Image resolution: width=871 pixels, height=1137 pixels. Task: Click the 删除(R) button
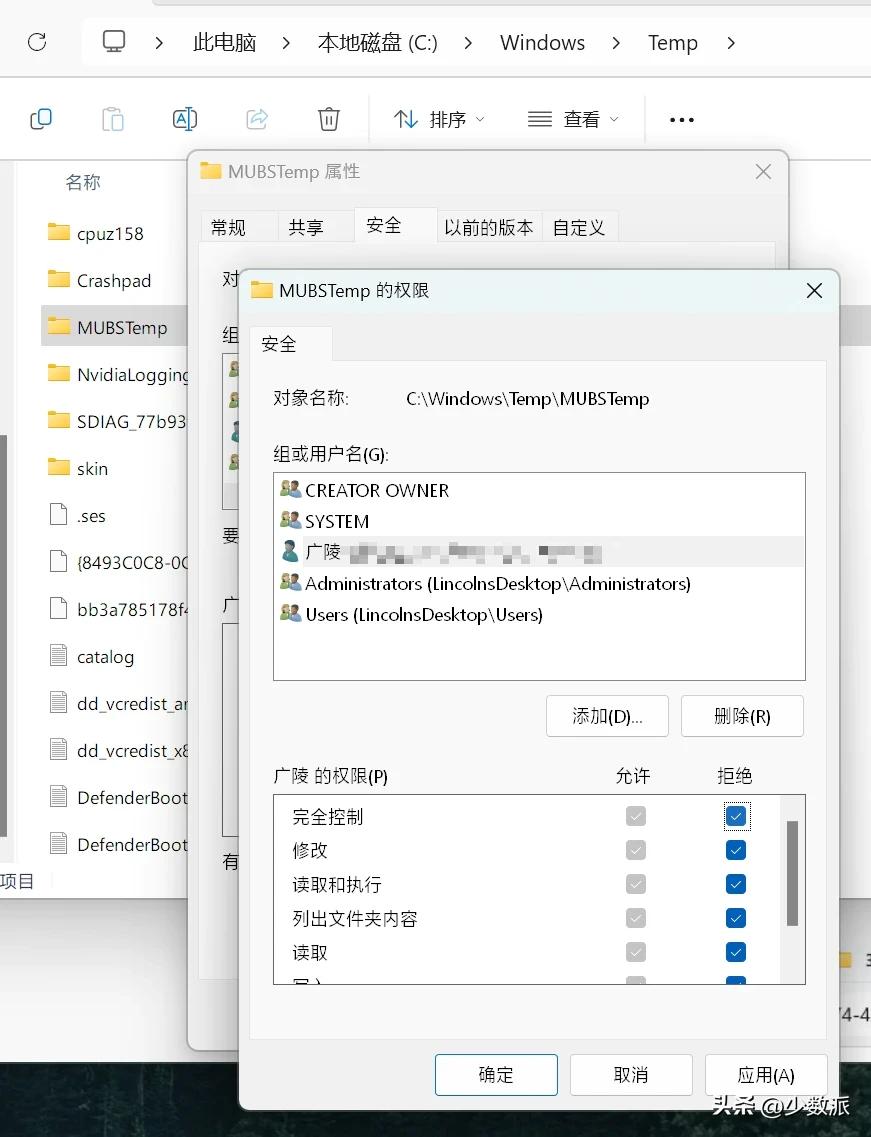click(x=742, y=716)
